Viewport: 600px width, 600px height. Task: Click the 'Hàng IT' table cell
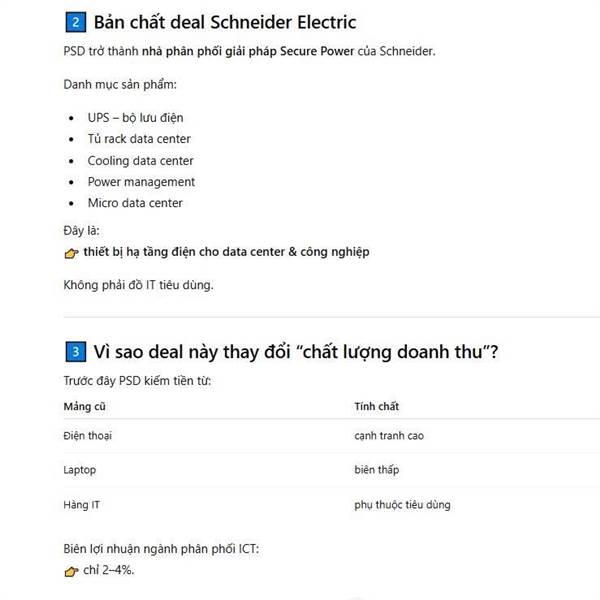(81, 504)
